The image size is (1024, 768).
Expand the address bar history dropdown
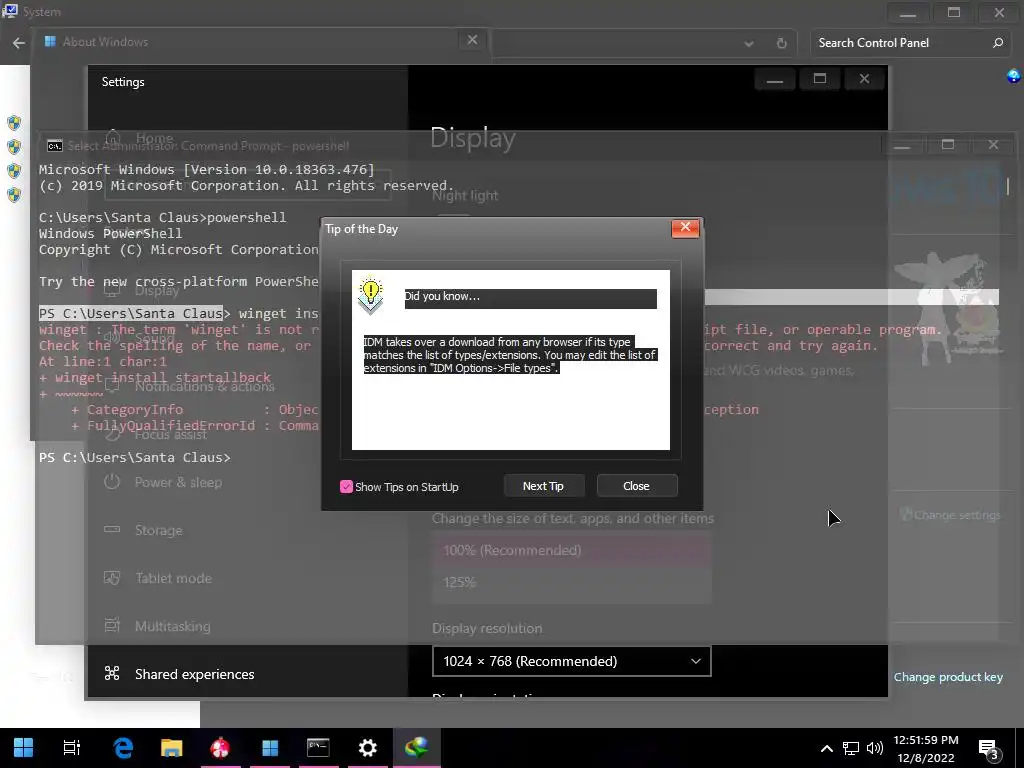pyautogui.click(x=748, y=44)
